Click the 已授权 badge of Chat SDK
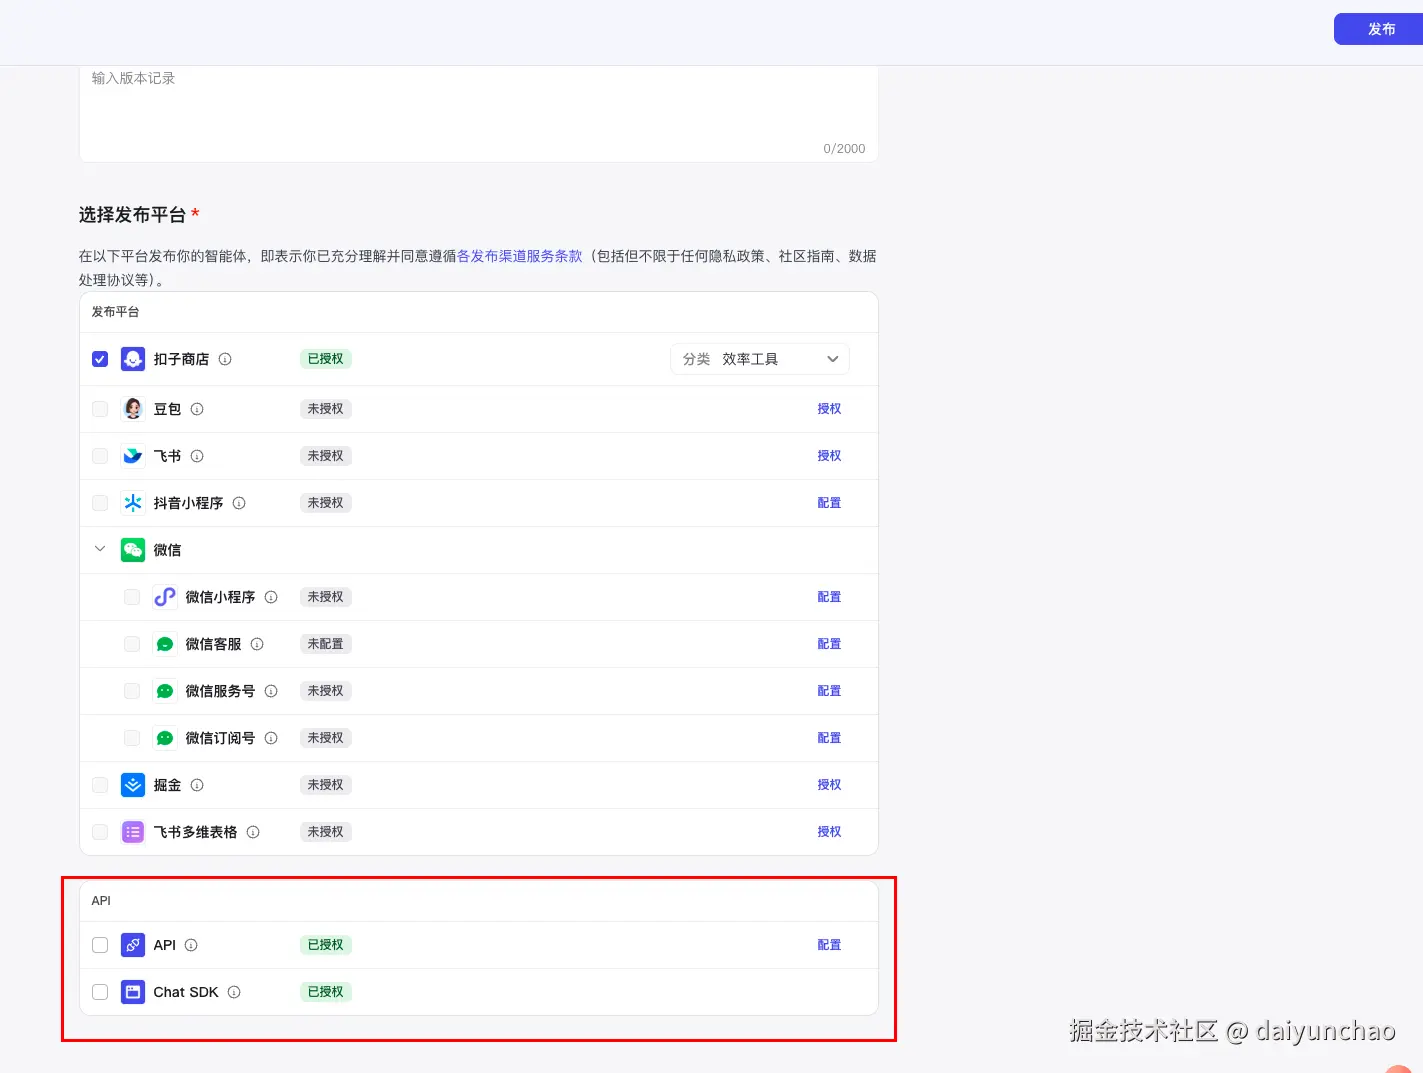 (326, 992)
